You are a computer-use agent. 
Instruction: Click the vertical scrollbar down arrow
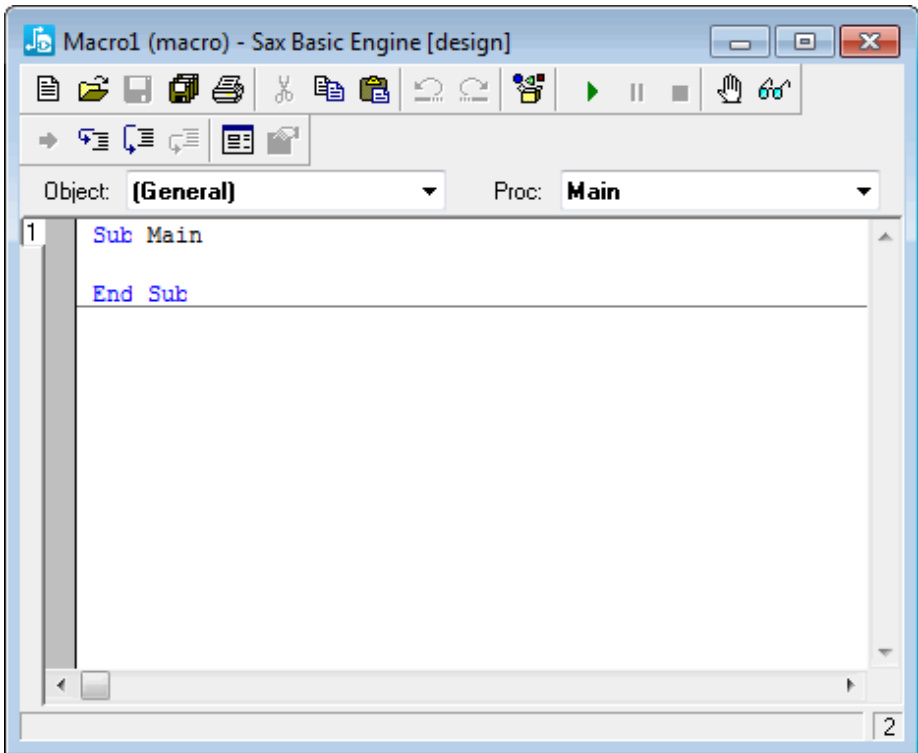tap(884, 652)
